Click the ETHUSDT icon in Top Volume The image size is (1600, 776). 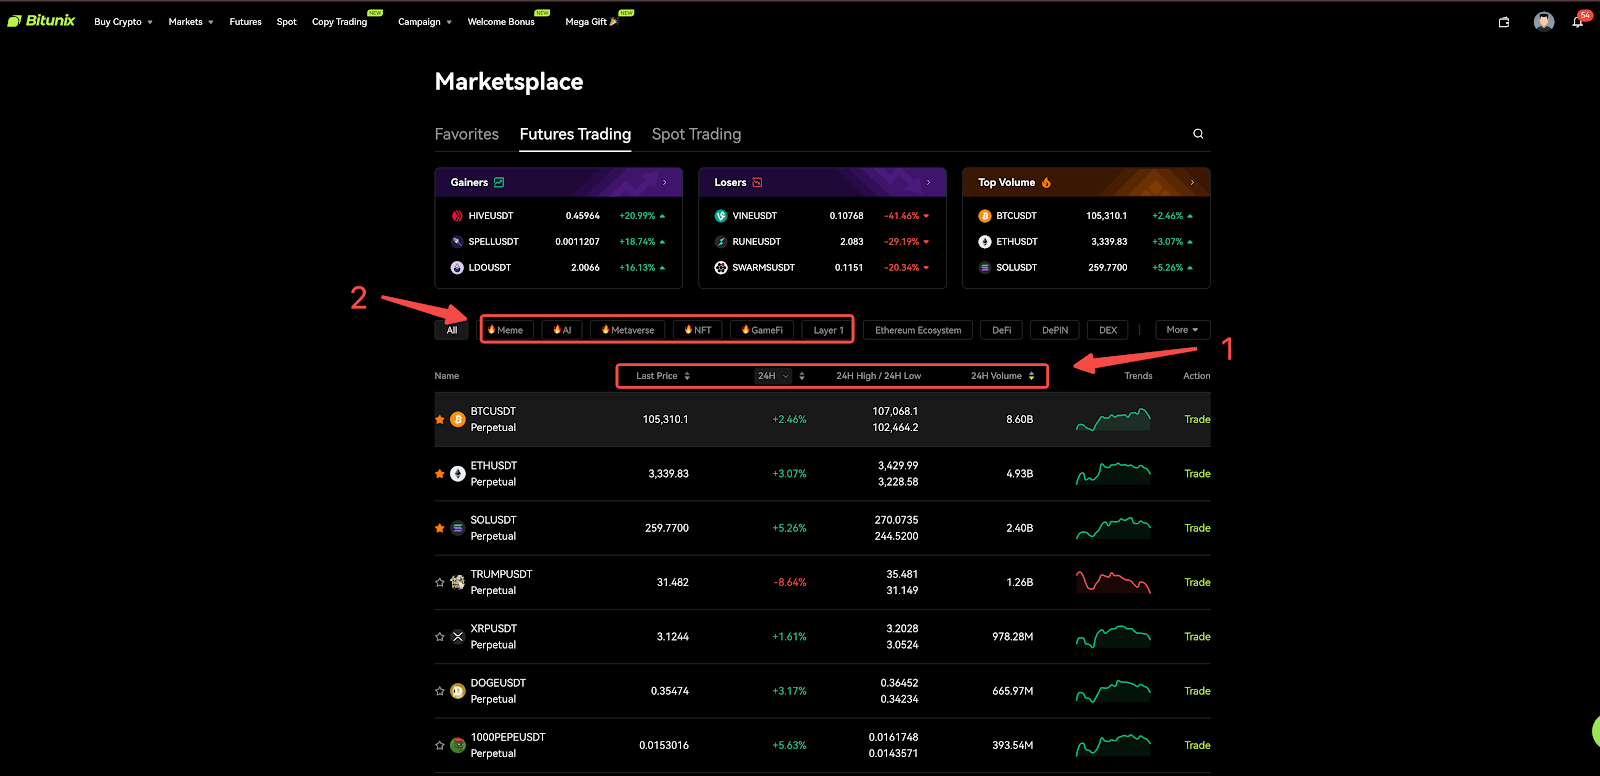point(985,242)
